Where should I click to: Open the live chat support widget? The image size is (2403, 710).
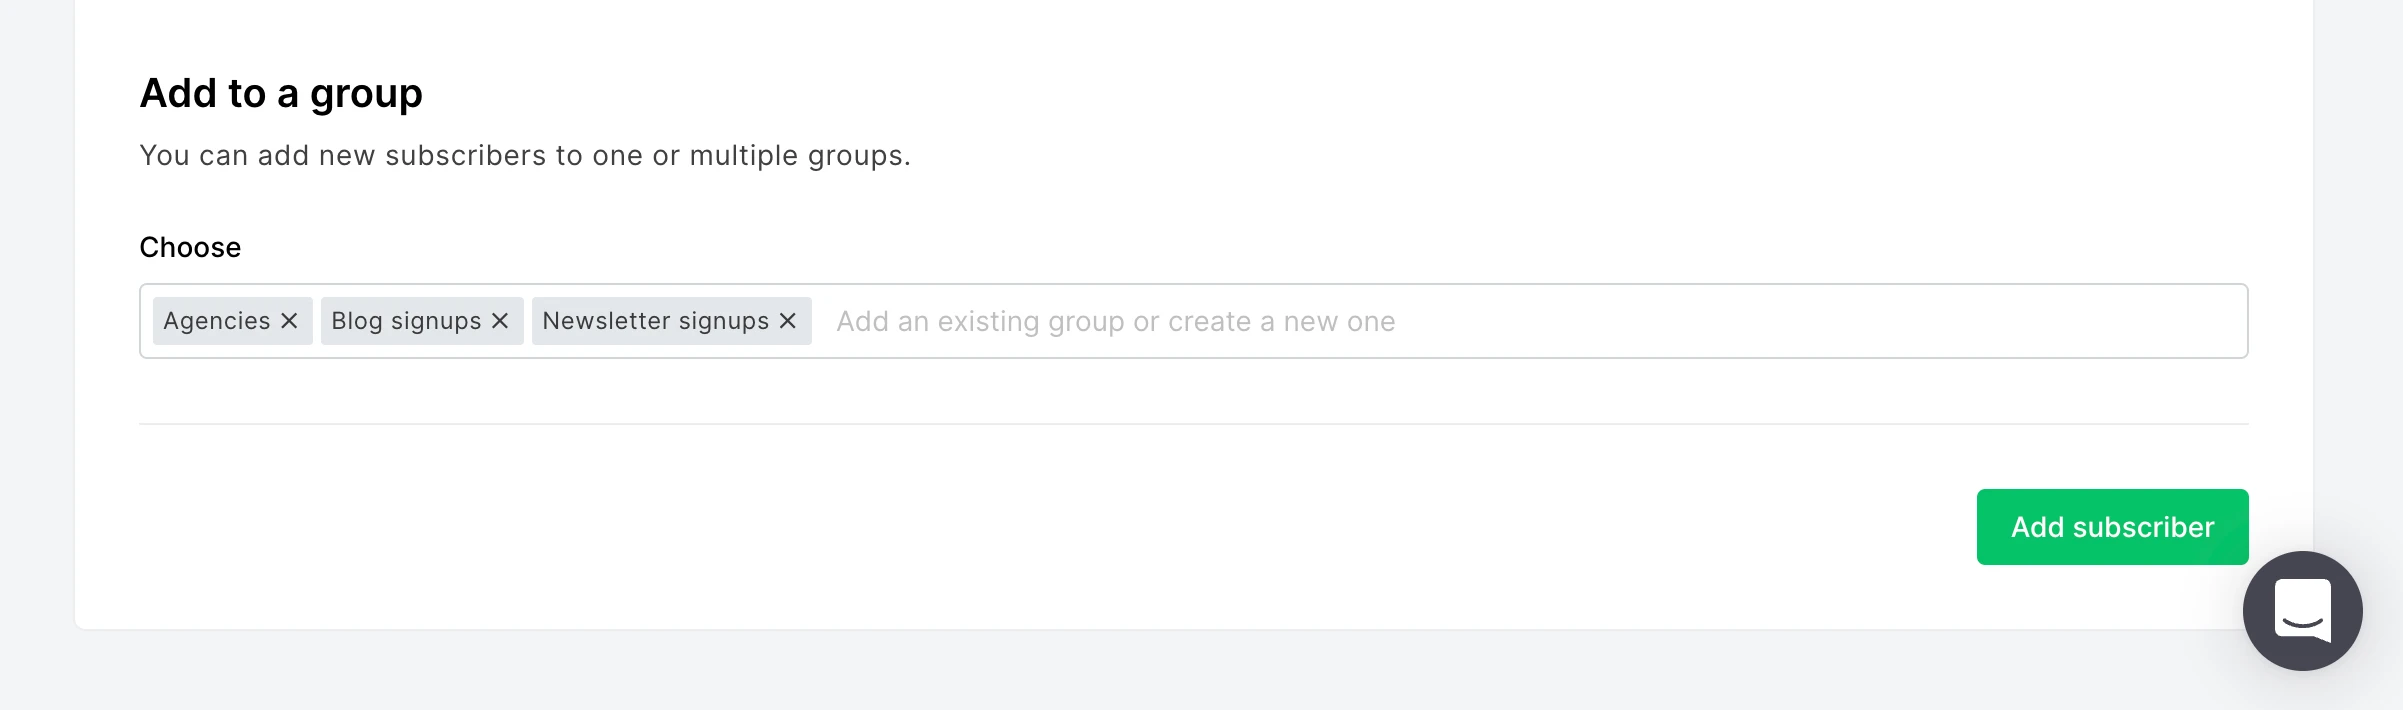2302,611
